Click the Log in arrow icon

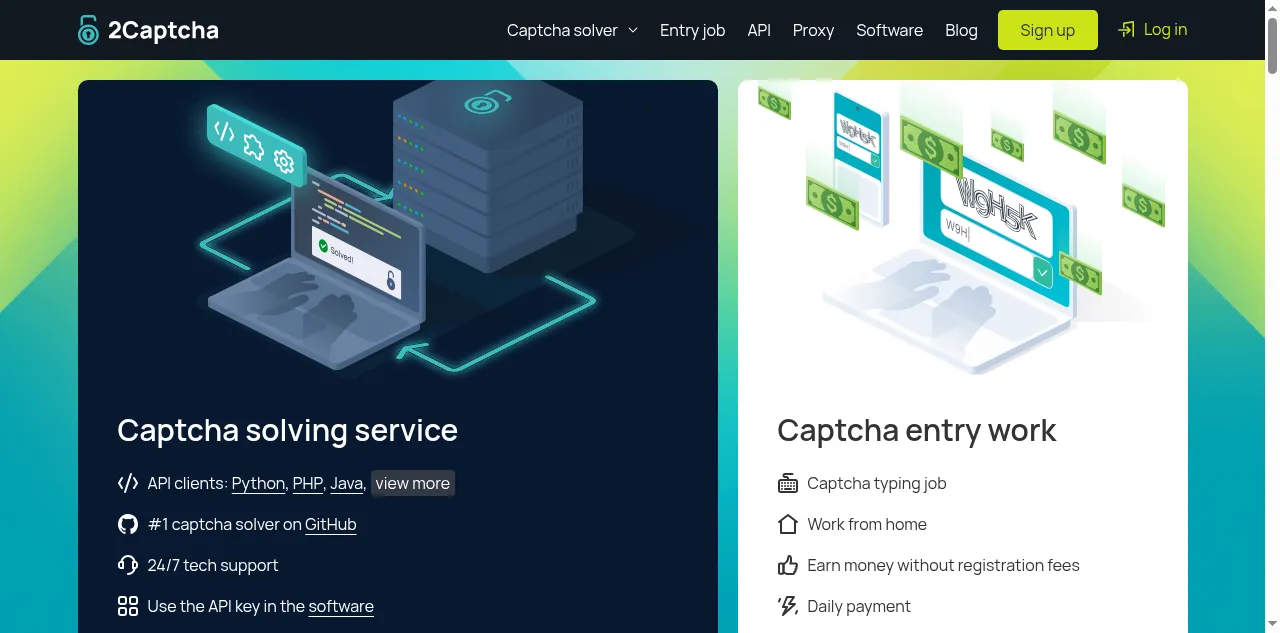point(1127,29)
